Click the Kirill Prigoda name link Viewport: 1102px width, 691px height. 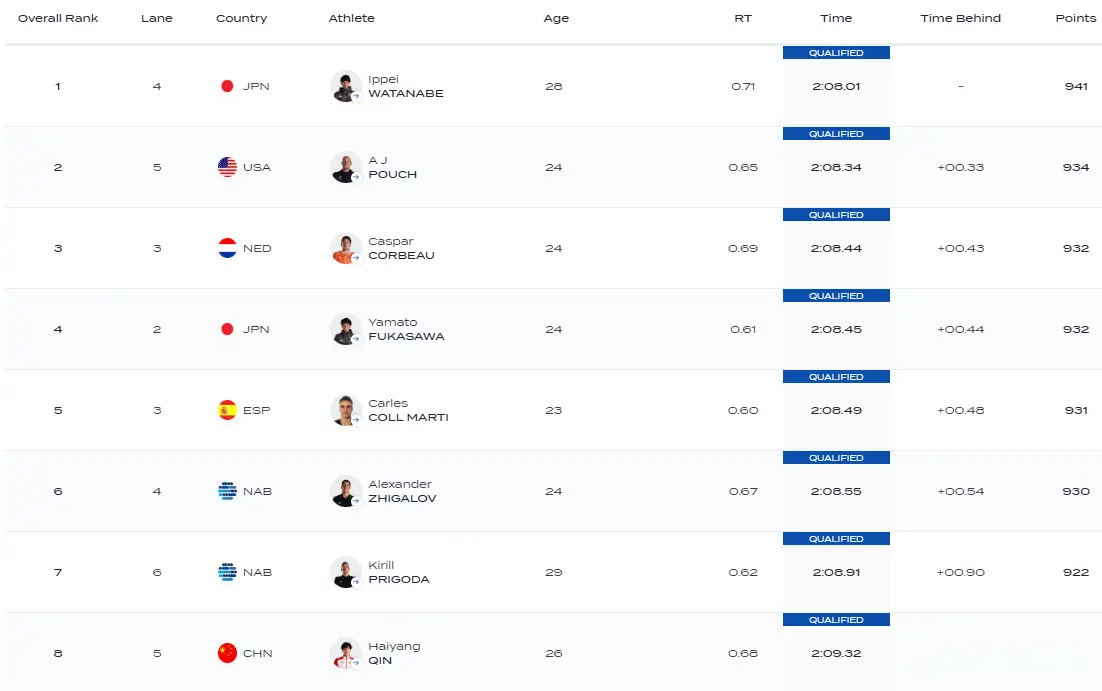[x=398, y=572]
